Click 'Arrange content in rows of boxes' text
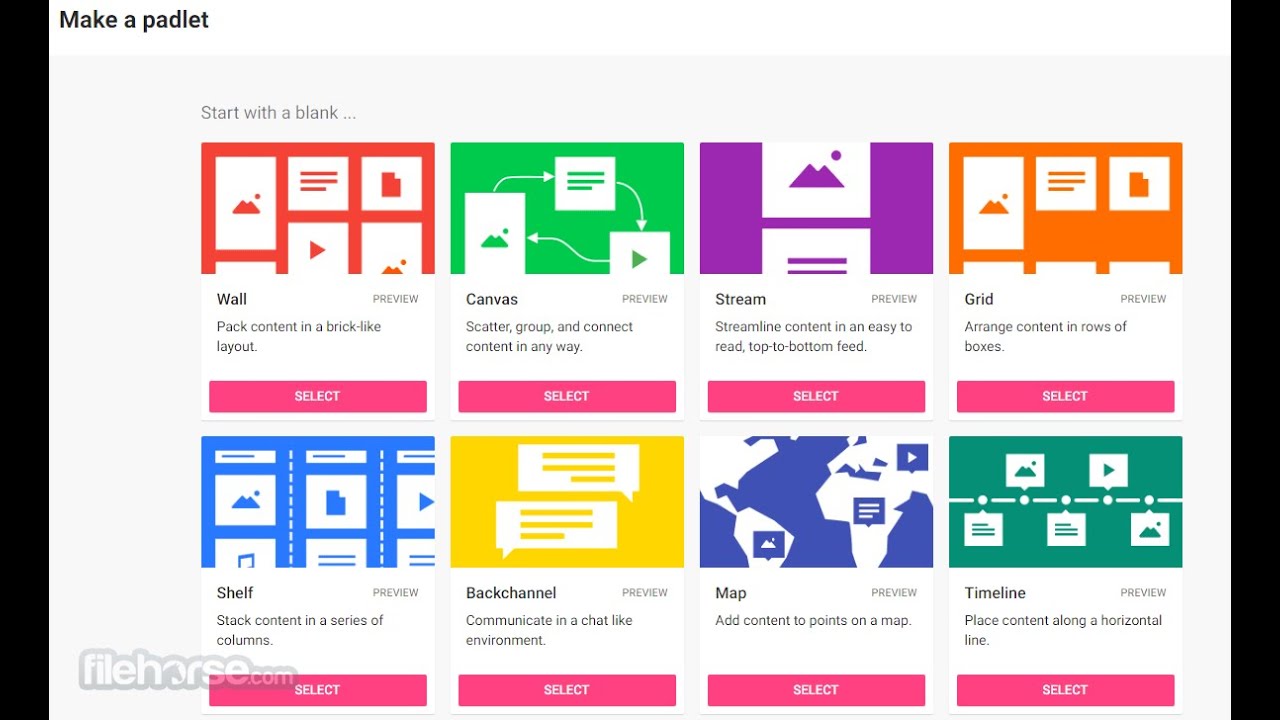The image size is (1280, 720). coord(1046,336)
